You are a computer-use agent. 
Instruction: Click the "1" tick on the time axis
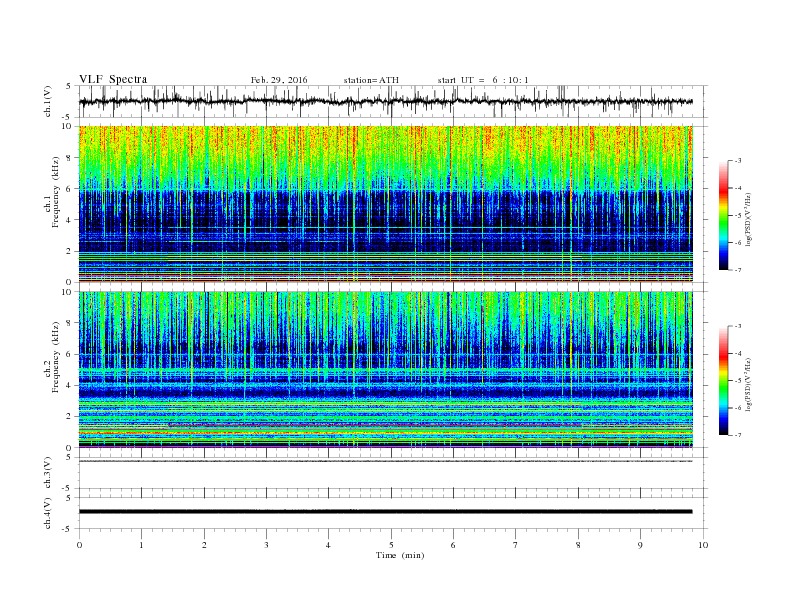pyautogui.click(x=141, y=545)
